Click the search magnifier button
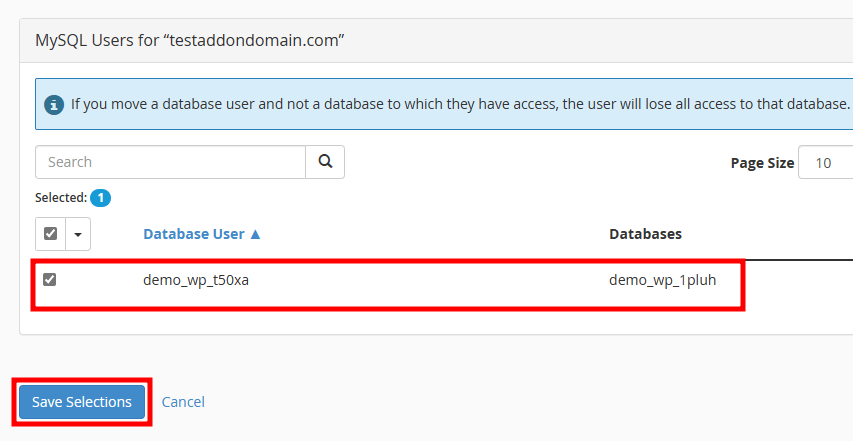This screenshot has height=441, width=853. (325, 162)
